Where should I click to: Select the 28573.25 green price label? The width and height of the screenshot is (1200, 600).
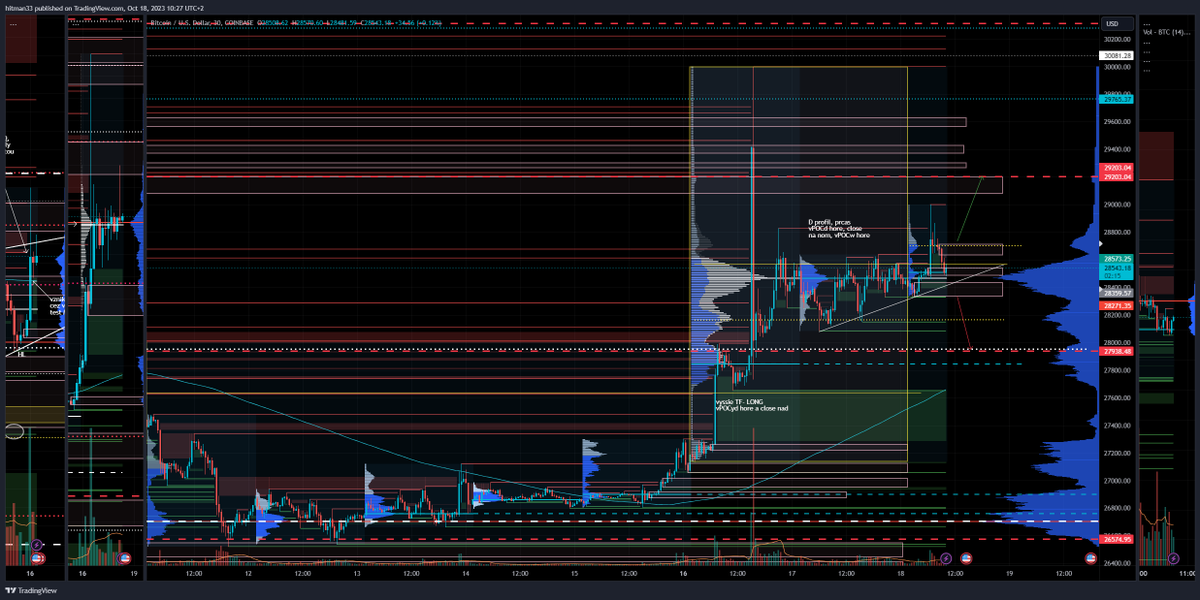pyautogui.click(x=1115, y=258)
